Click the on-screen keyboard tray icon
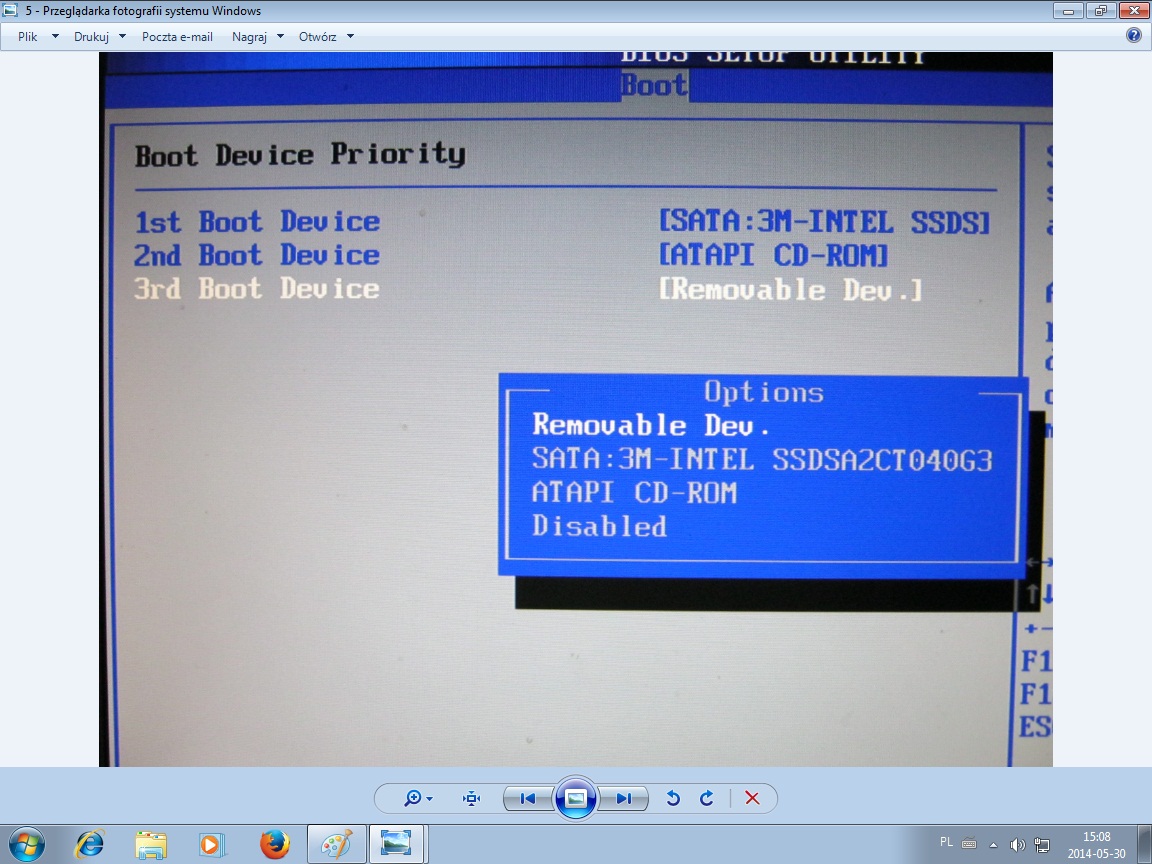Viewport: 1152px width, 864px height. [x=969, y=843]
